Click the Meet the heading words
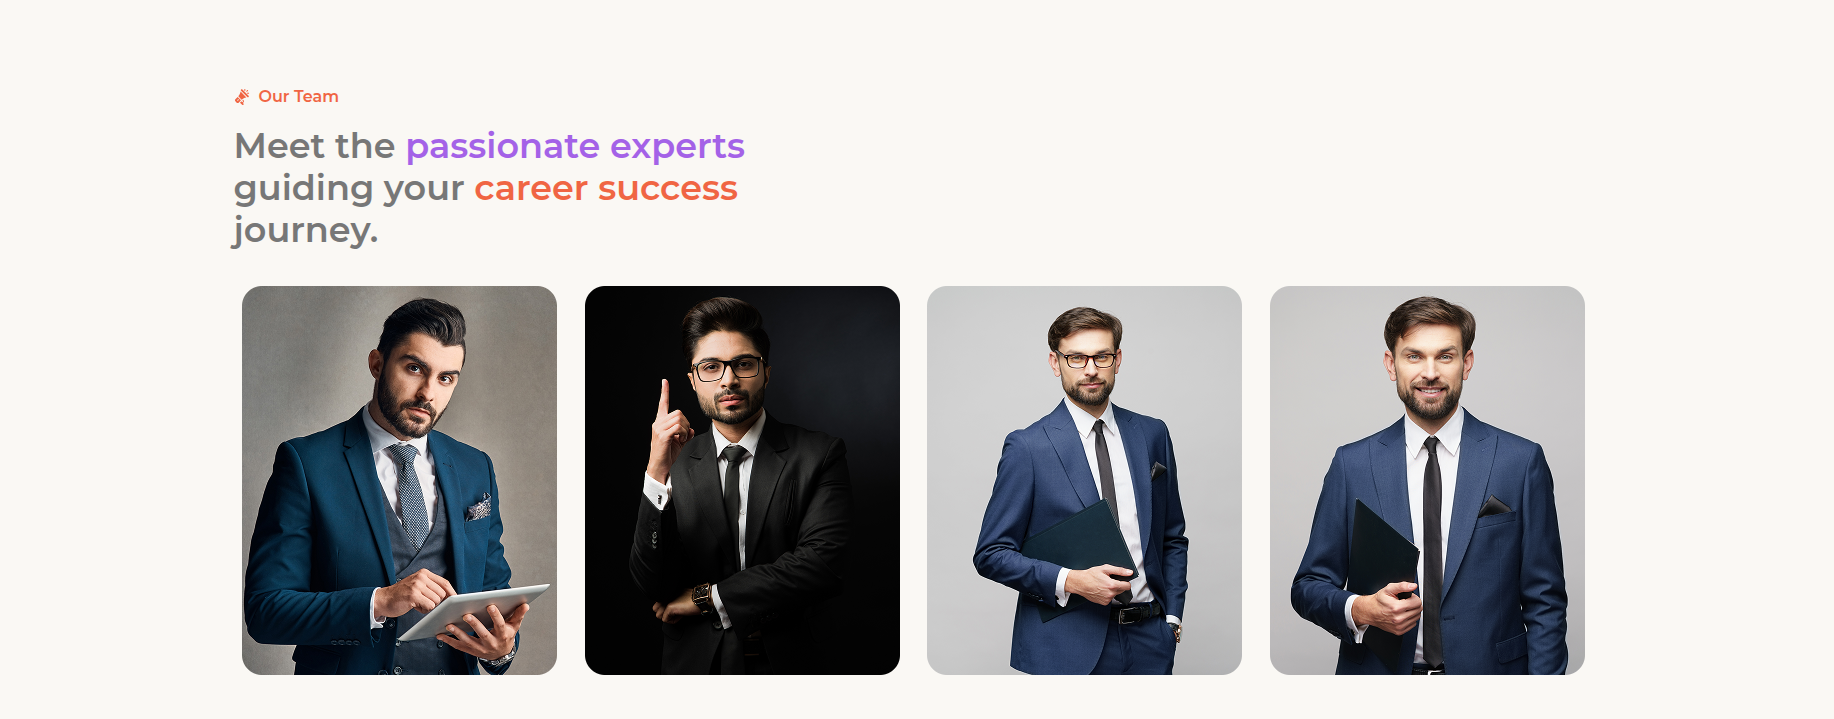 pyautogui.click(x=314, y=146)
